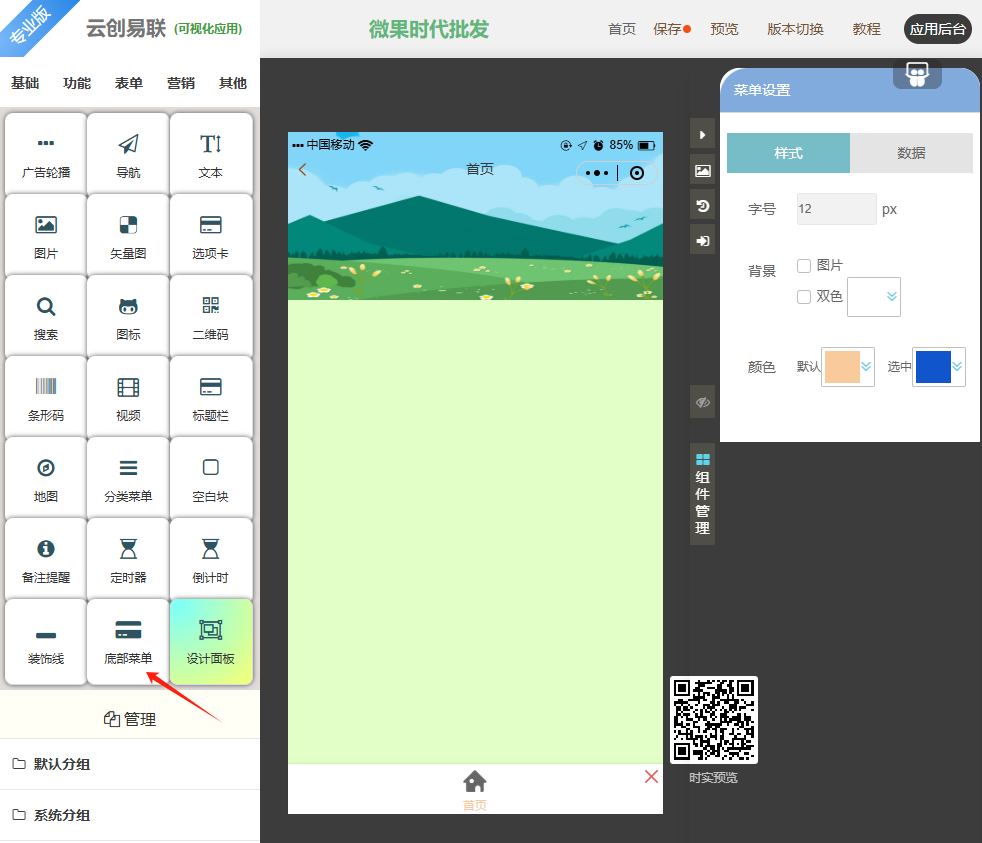The width and height of the screenshot is (982, 843).
Task: Click the 字号 font size input field
Action: tap(836, 210)
